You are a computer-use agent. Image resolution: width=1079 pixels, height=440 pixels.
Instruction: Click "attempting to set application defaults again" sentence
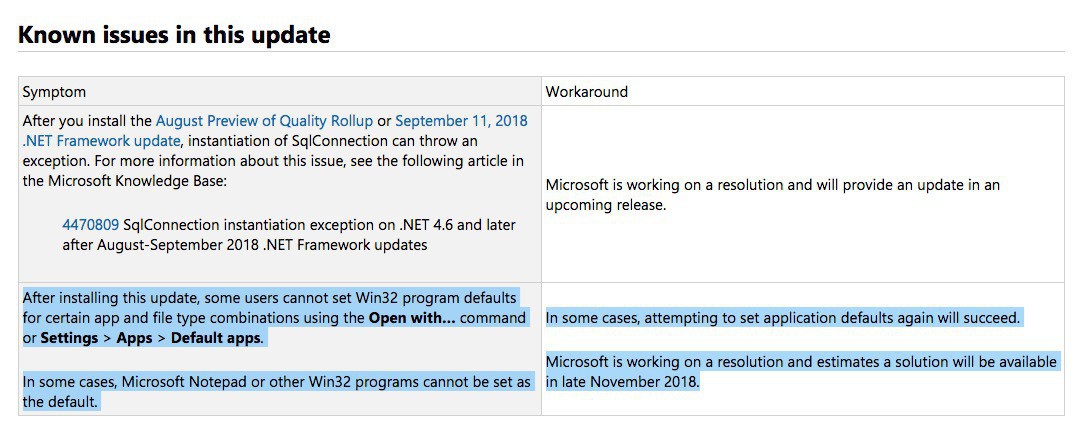[780, 318]
